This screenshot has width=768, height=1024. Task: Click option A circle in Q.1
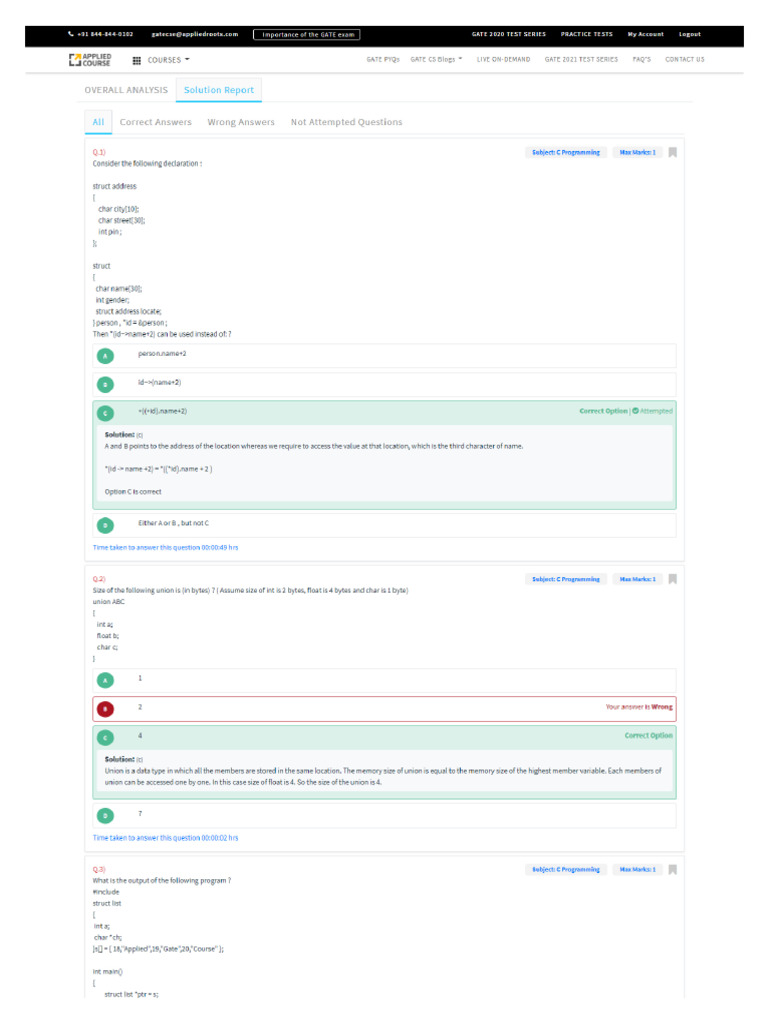point(105,355)
